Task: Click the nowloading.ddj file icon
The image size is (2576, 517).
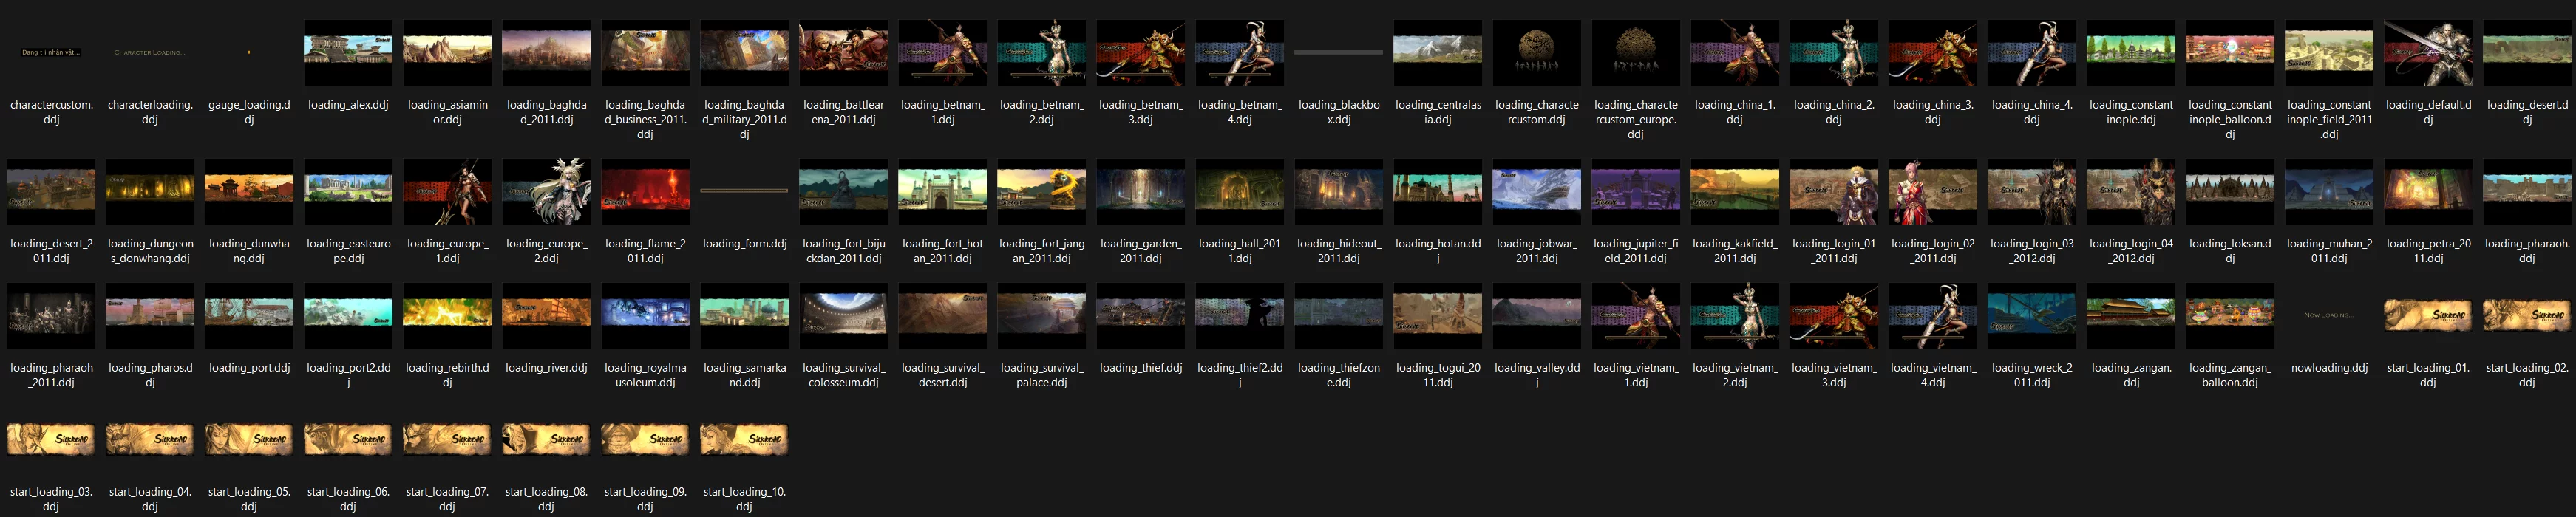Action: (x=2328, y=315)
